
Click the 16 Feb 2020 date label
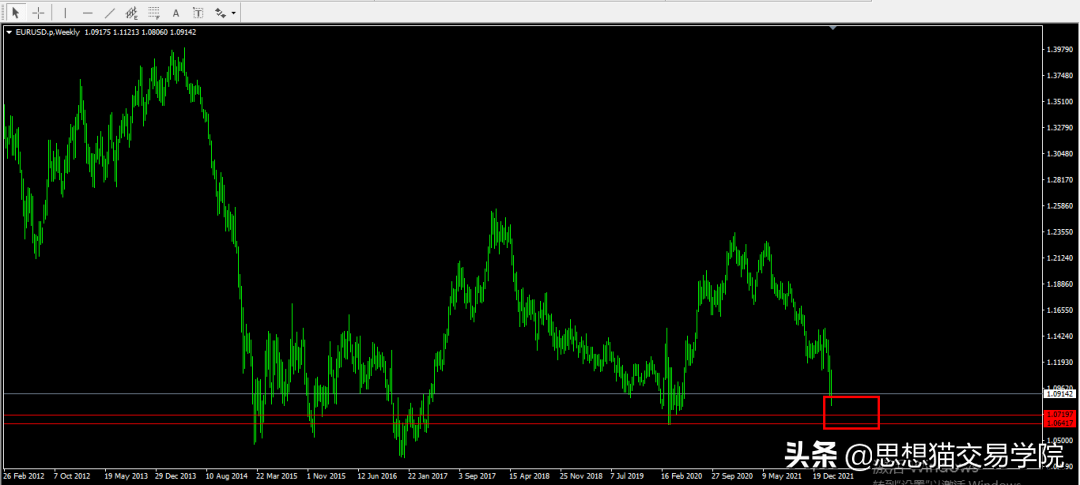coord(681,476)
